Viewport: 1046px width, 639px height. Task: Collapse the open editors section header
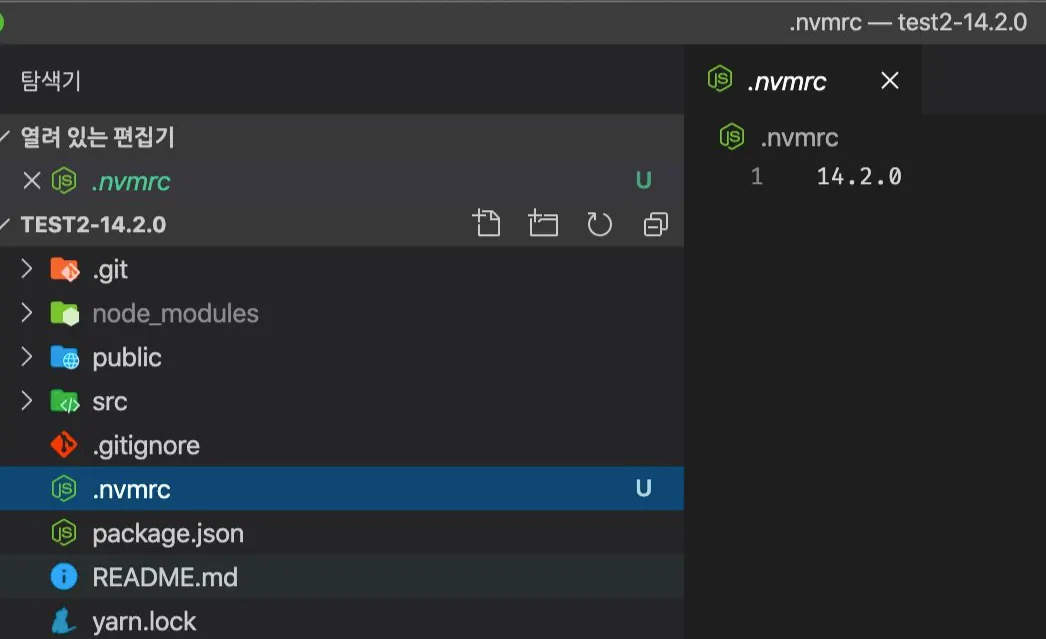tap(8, 137)
